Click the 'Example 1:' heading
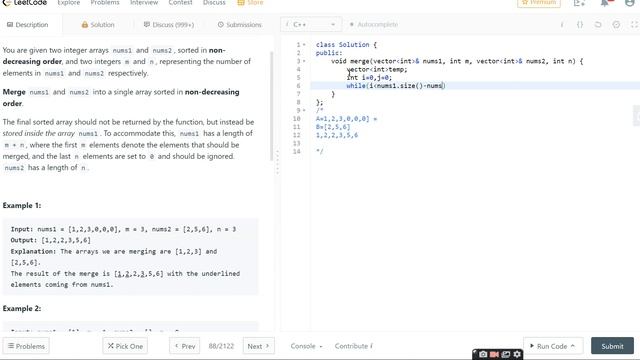Viewport: 640px width, 360px height. tap(22, 205)
